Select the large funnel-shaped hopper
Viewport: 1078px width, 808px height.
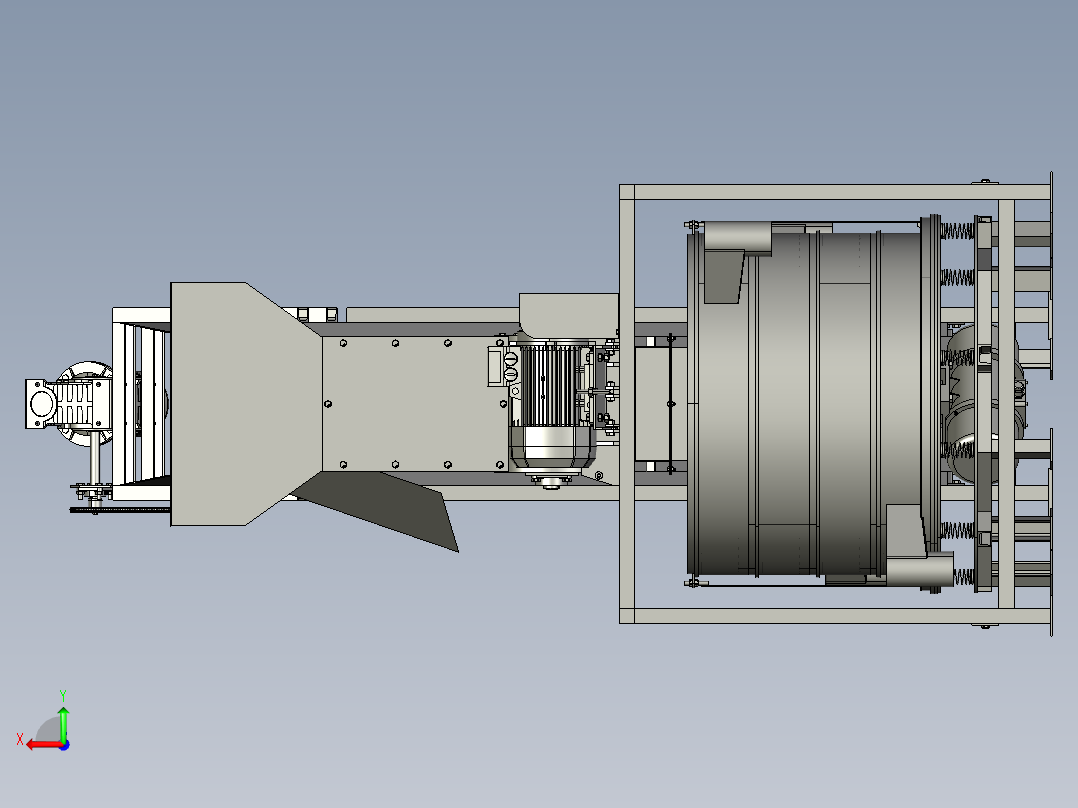click(x=245, y=404)
